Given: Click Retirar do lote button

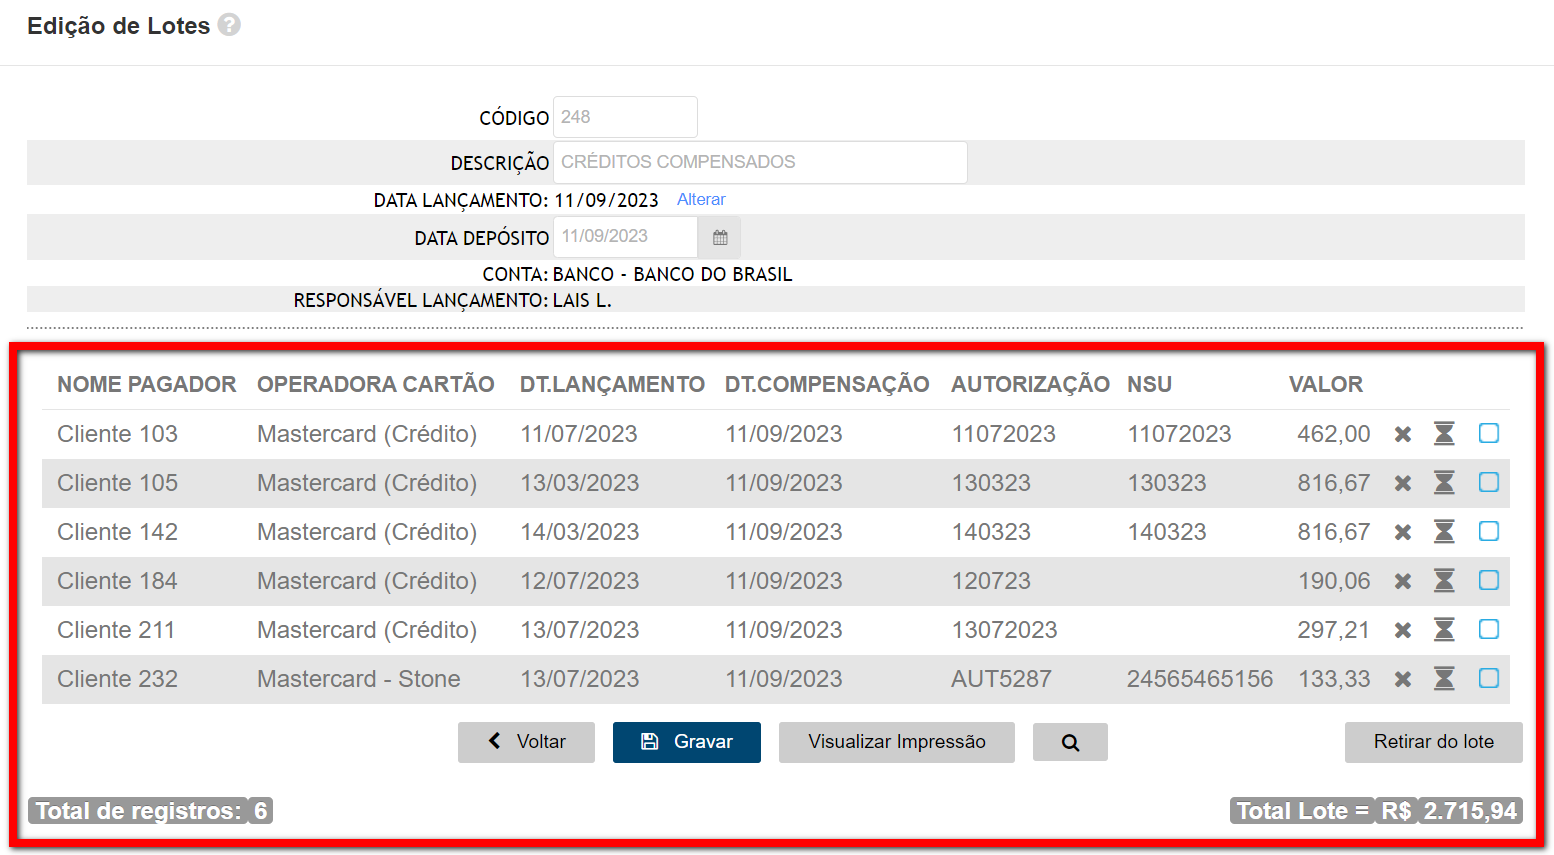Looking at the screenshot, I should 1433,742.
